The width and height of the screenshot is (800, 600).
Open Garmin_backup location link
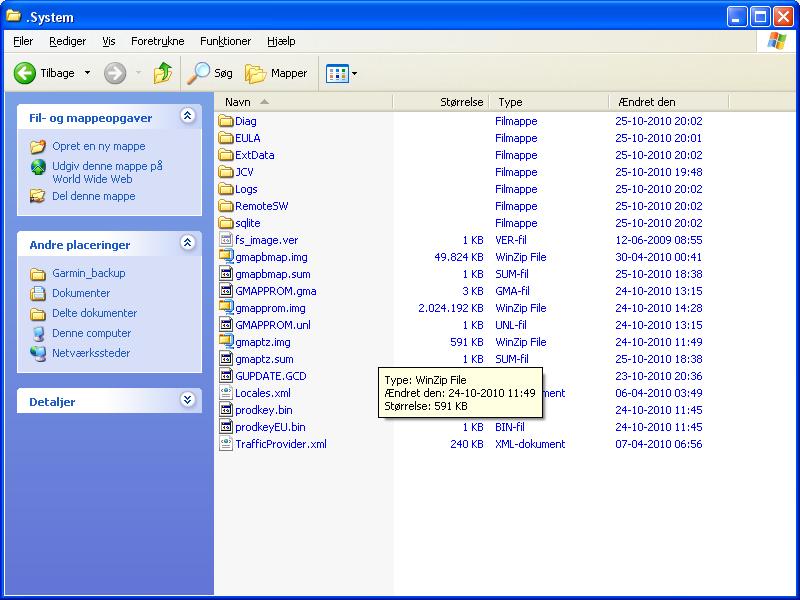[x=89, y=273]
